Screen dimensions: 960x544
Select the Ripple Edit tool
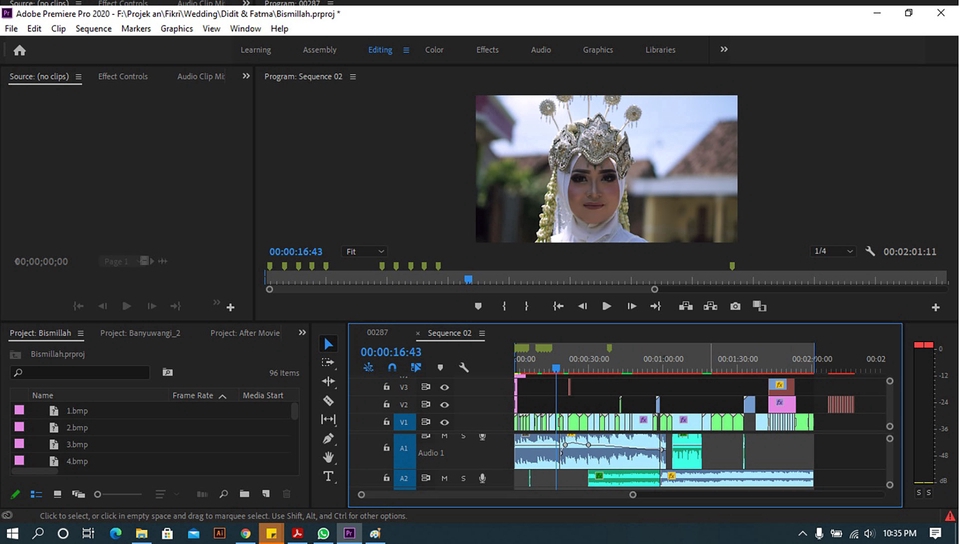pyautogui.click(x=328, y=381)
